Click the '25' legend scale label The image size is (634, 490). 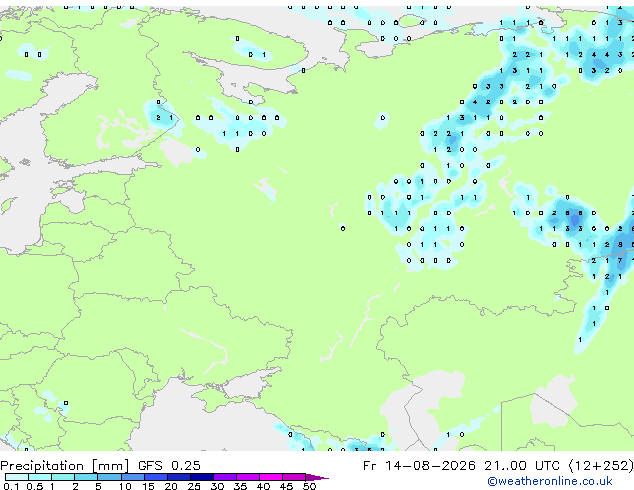pos(194,486)
